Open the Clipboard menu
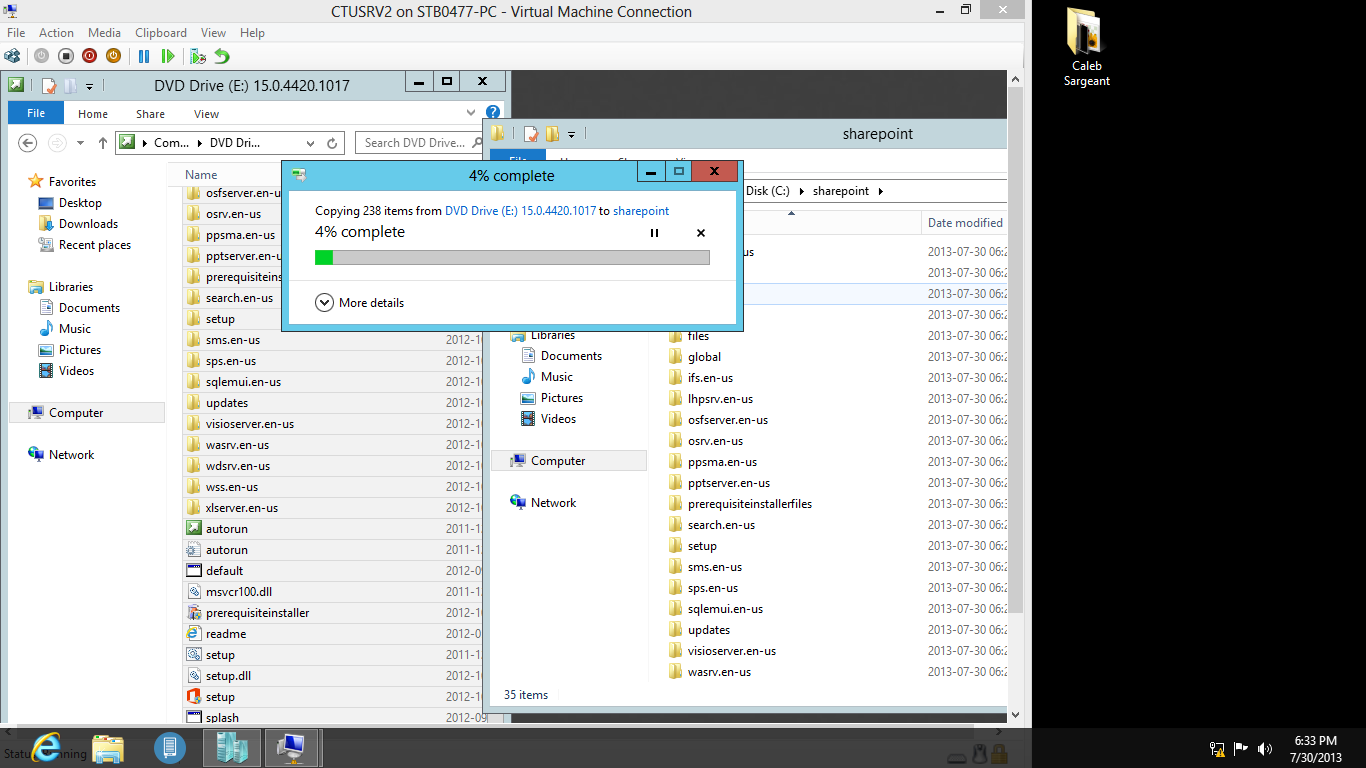Viewport: 1366px width, 768px height. [160, 33]
